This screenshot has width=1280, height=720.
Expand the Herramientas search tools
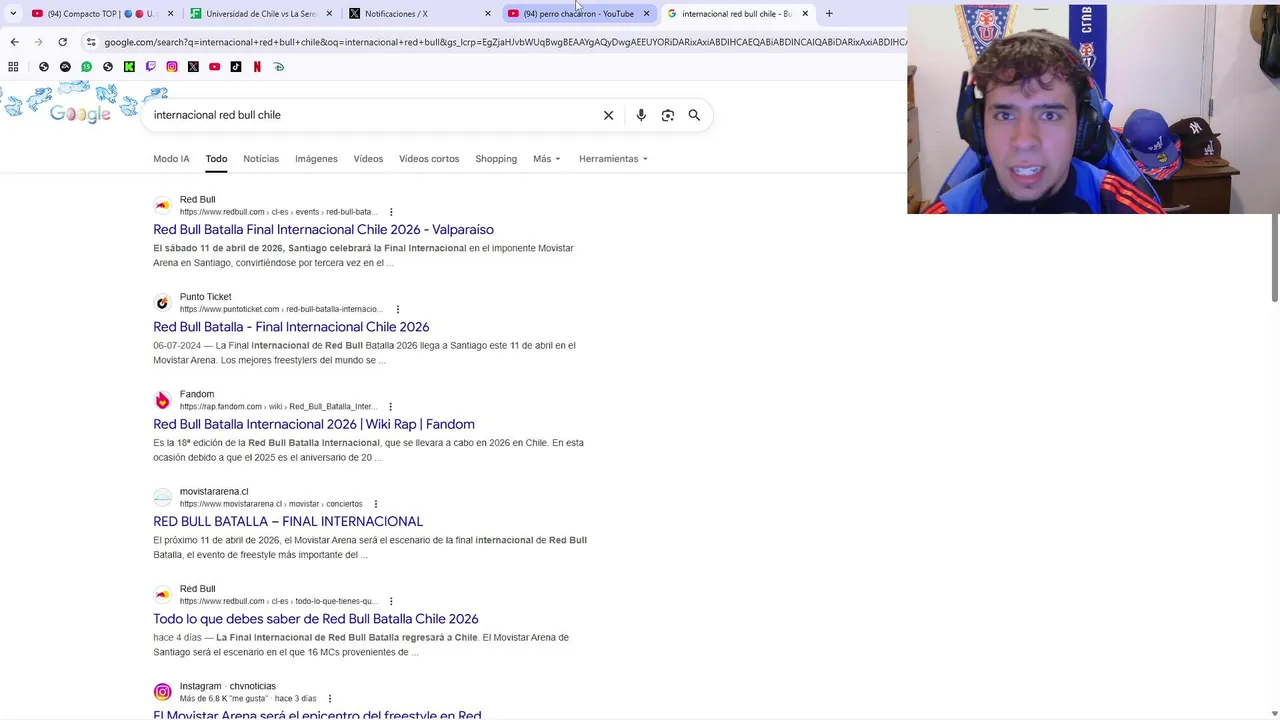pos(613,159)
